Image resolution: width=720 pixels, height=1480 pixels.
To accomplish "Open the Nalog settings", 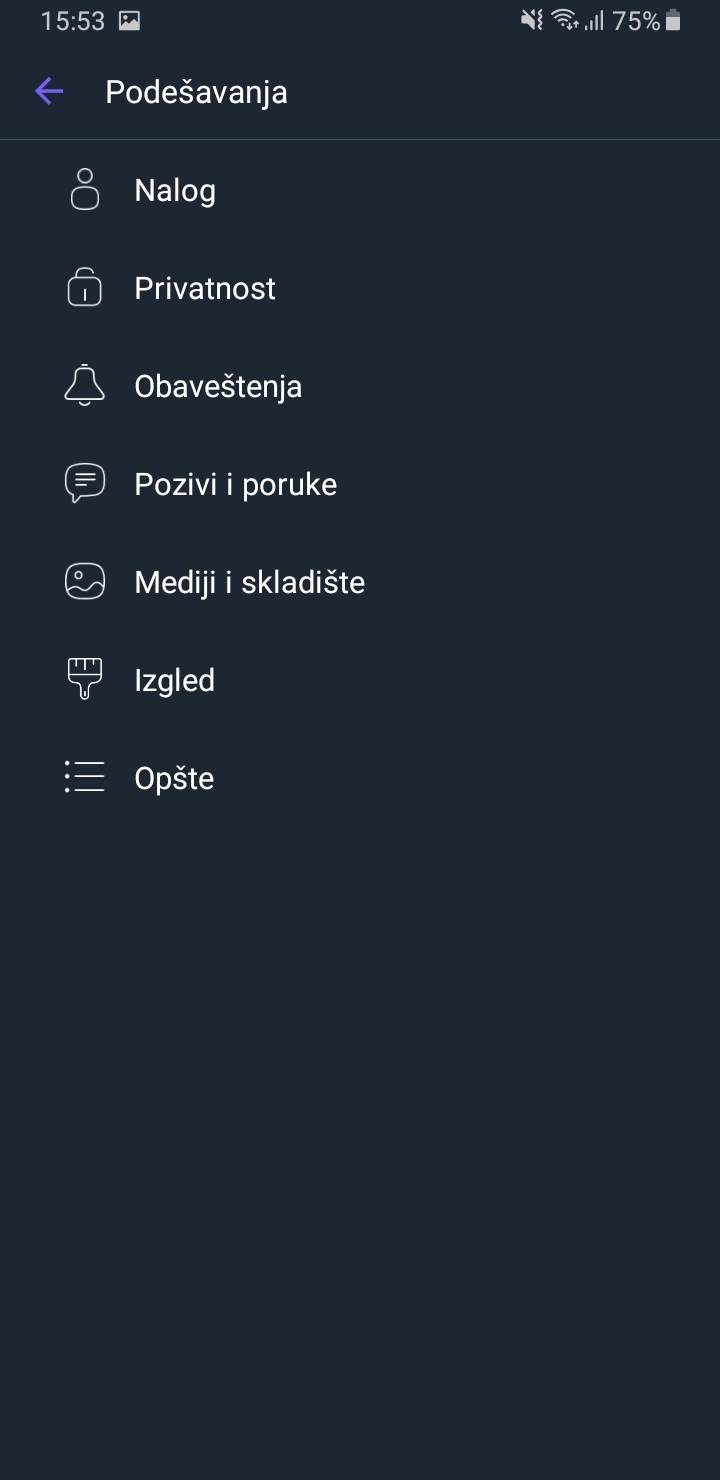I will 175,190.
